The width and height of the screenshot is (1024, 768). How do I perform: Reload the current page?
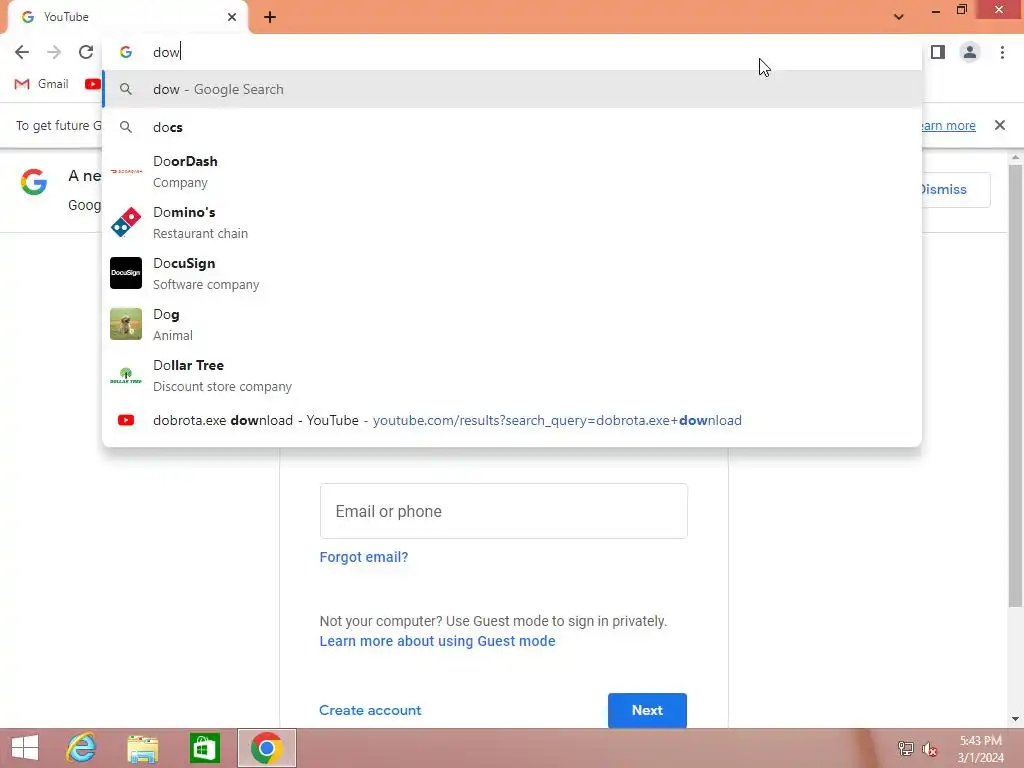click(x=86, y=52)
